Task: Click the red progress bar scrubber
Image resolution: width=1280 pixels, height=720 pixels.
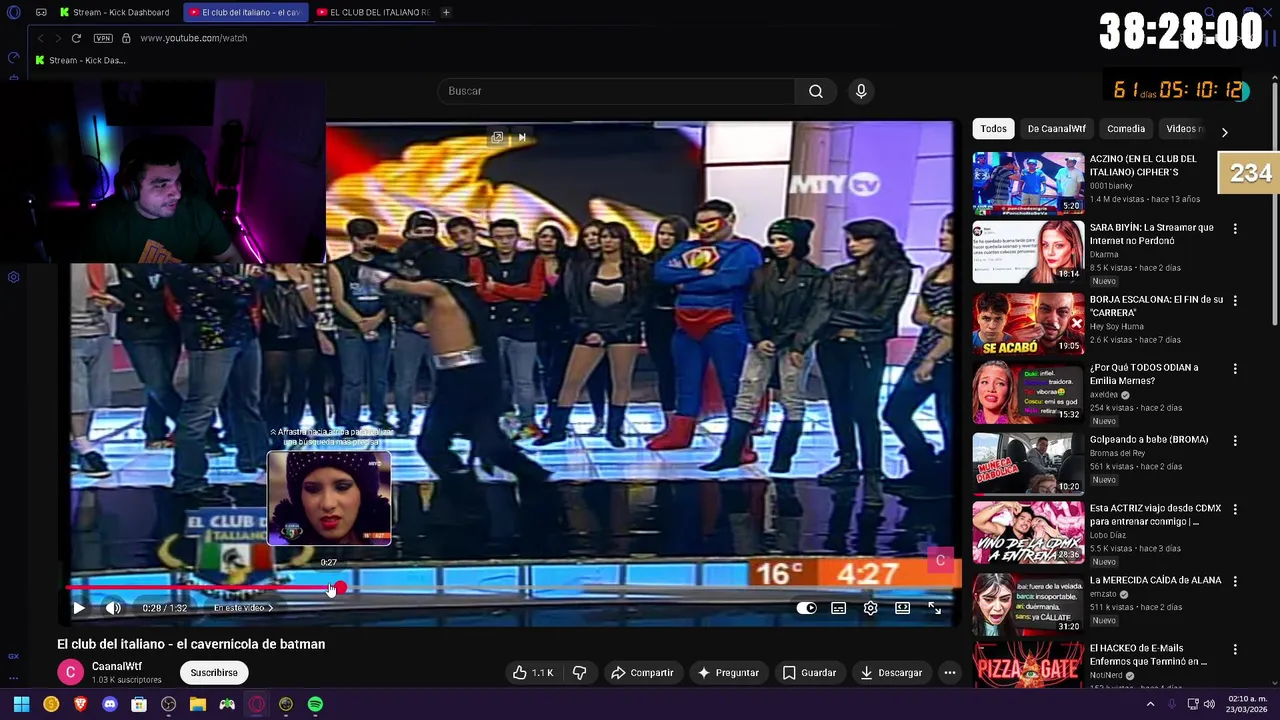Action: coord(340,588)
